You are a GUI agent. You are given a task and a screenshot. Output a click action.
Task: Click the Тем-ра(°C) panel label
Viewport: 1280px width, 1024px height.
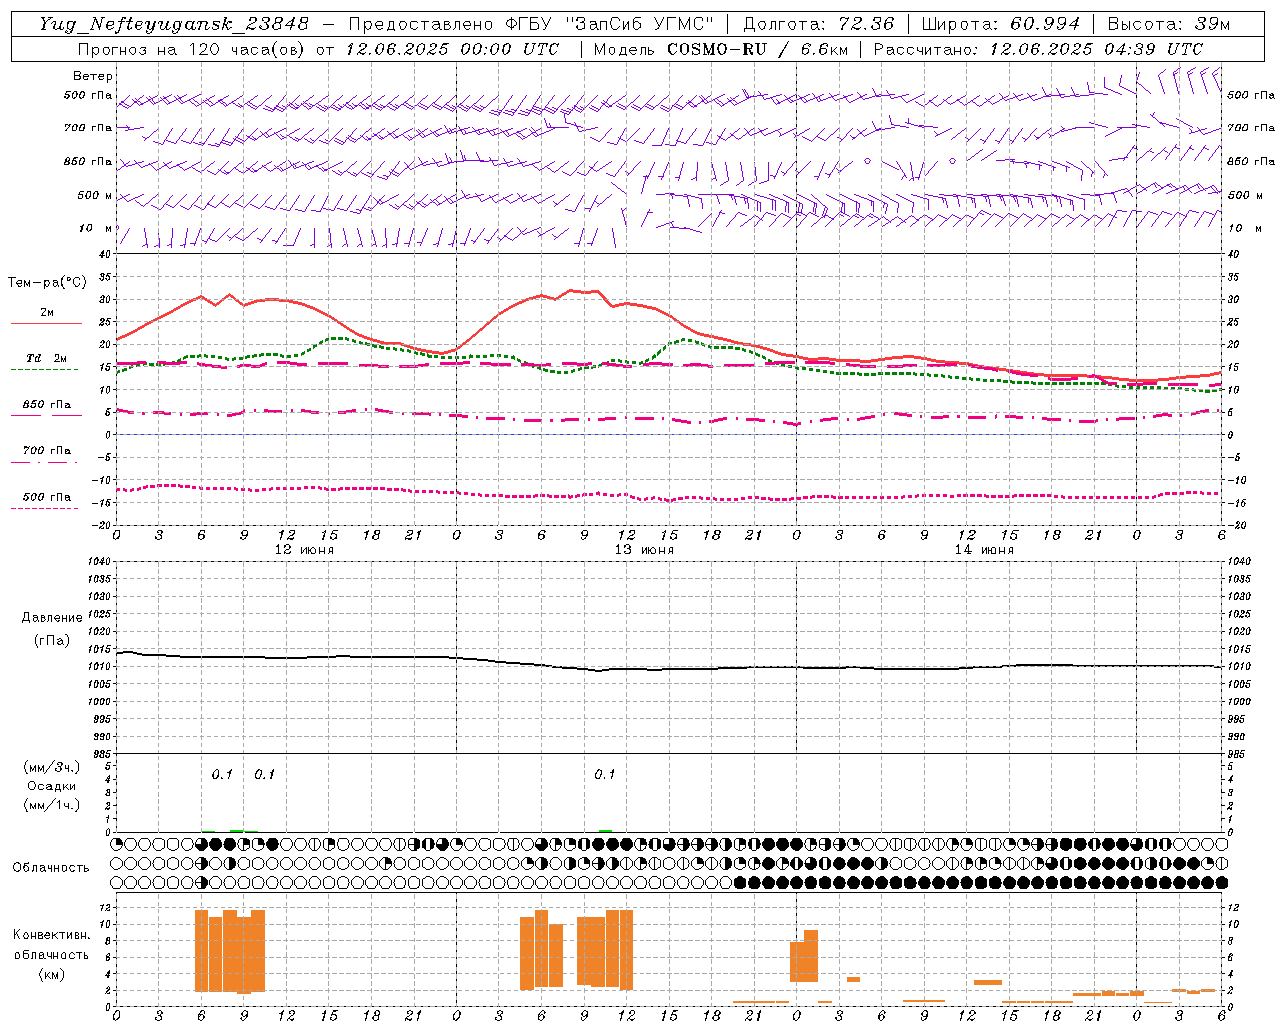tap(47, 283)
